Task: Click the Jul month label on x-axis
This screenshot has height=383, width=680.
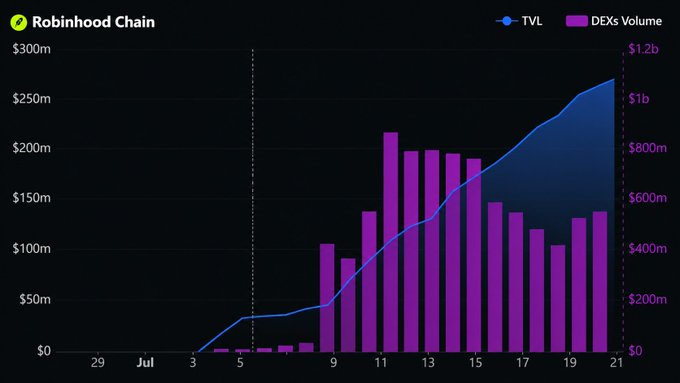Action: [145, 363]
